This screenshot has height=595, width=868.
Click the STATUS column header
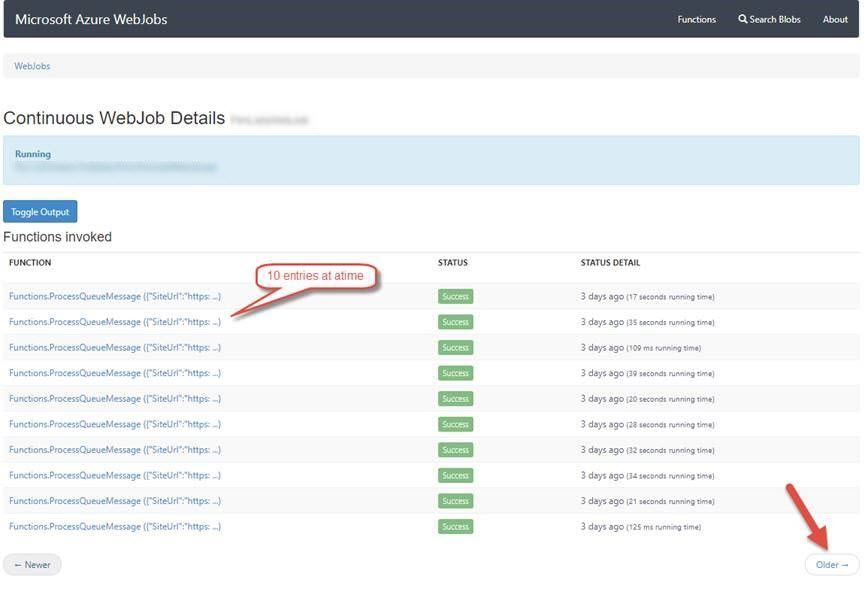point(453,262)
